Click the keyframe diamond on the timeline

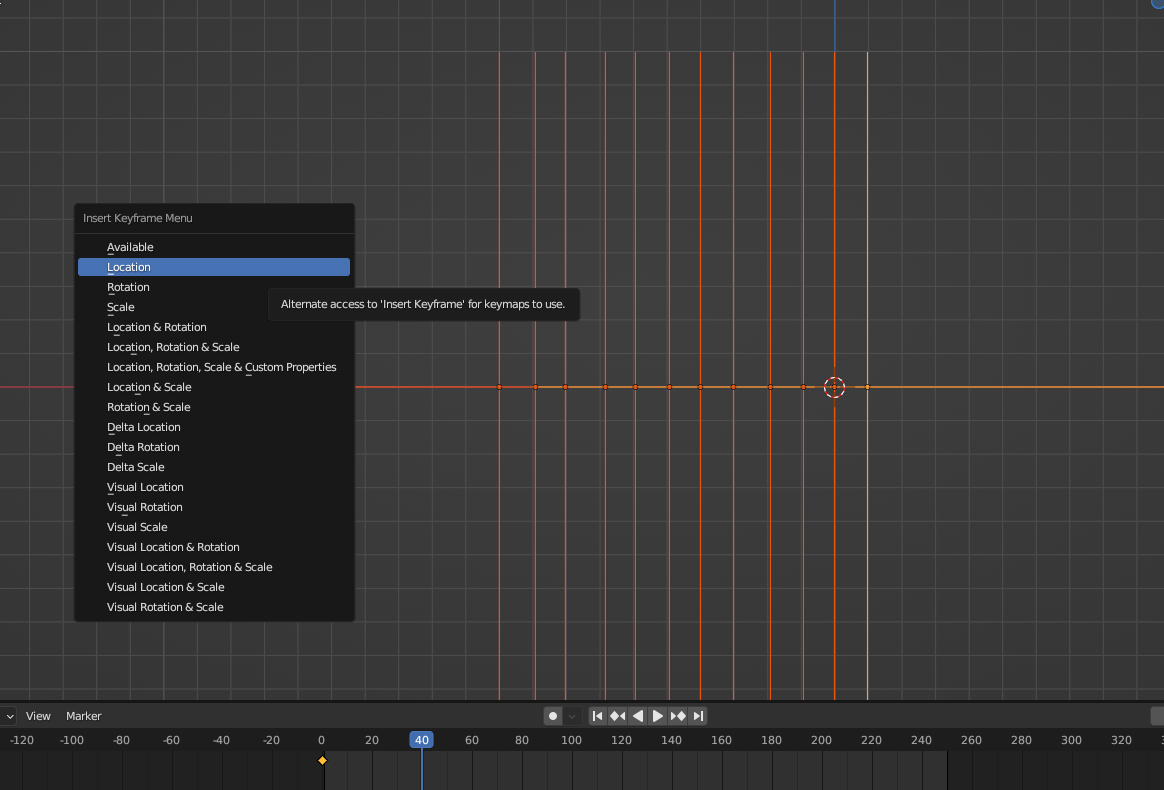pyautogui.click(x=322, y=760)
